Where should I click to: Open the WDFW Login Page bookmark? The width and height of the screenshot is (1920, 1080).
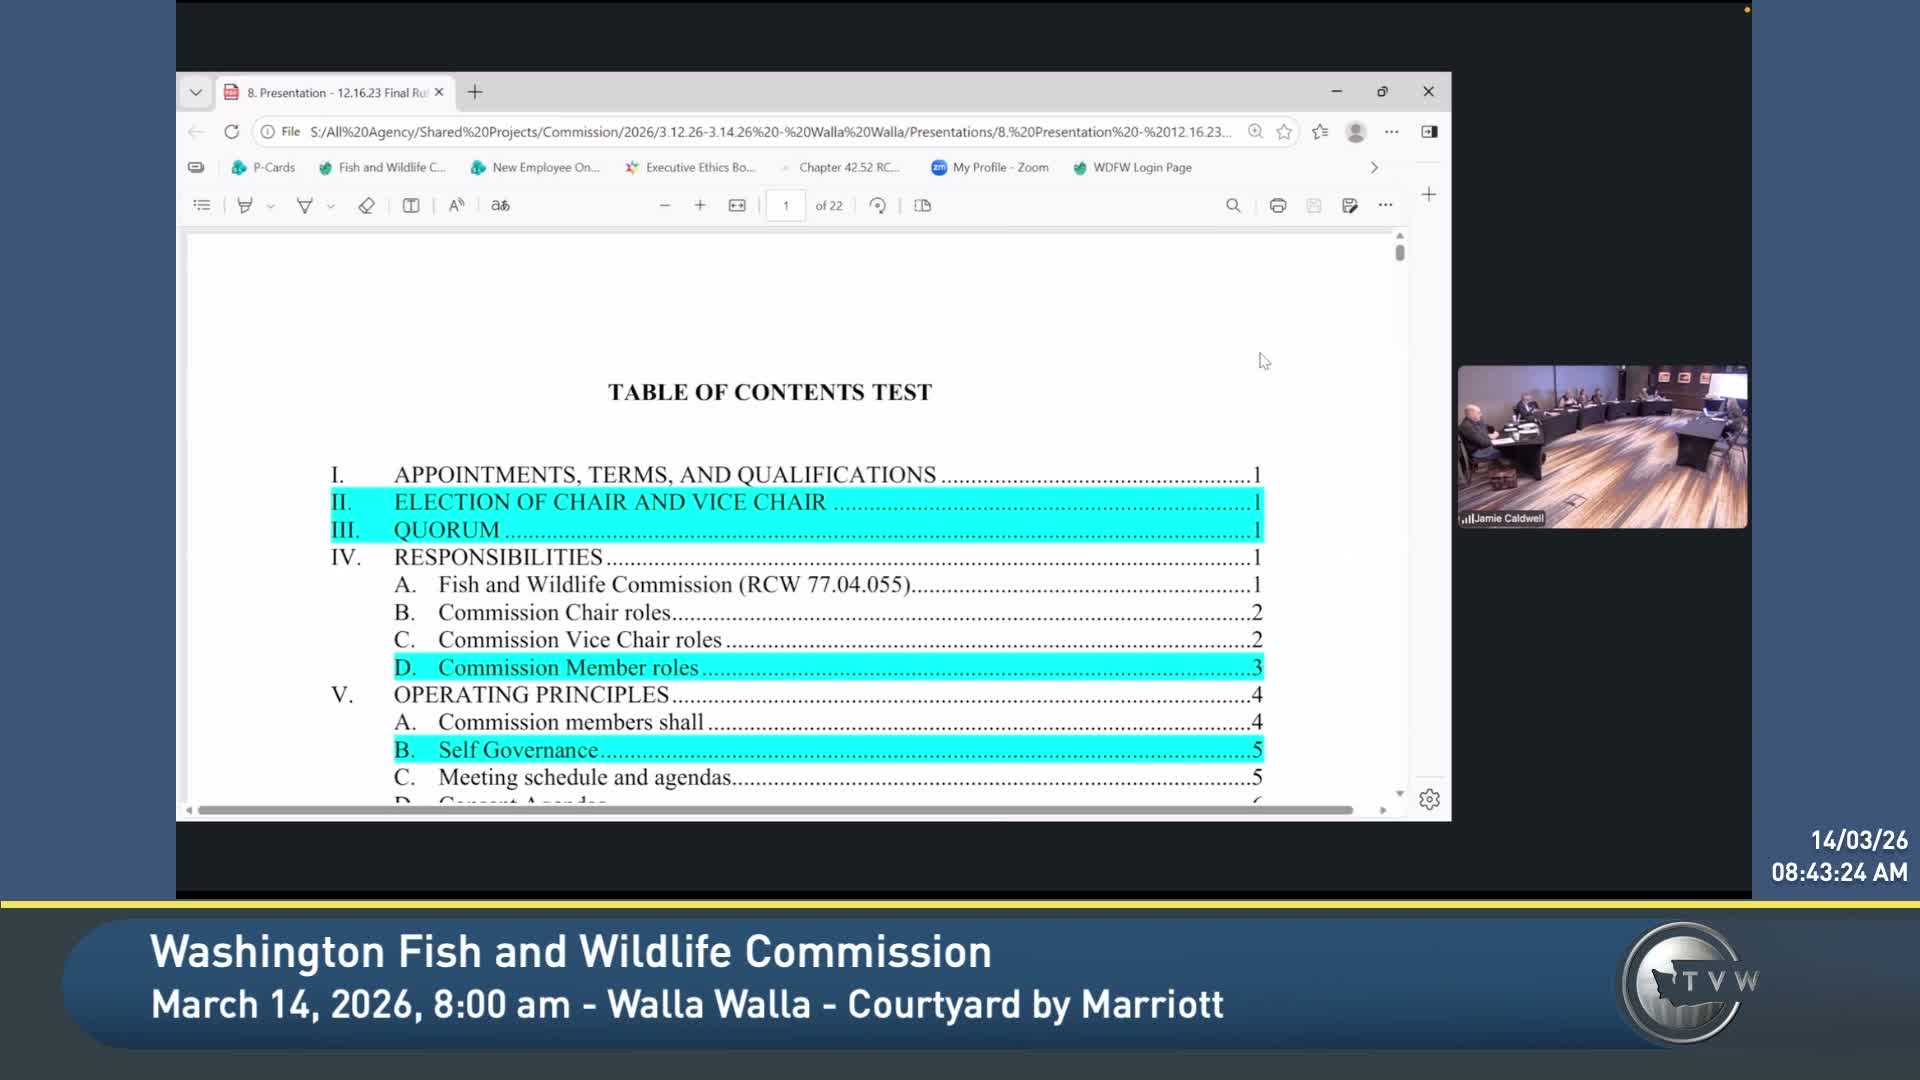[x=1131, y=167]
